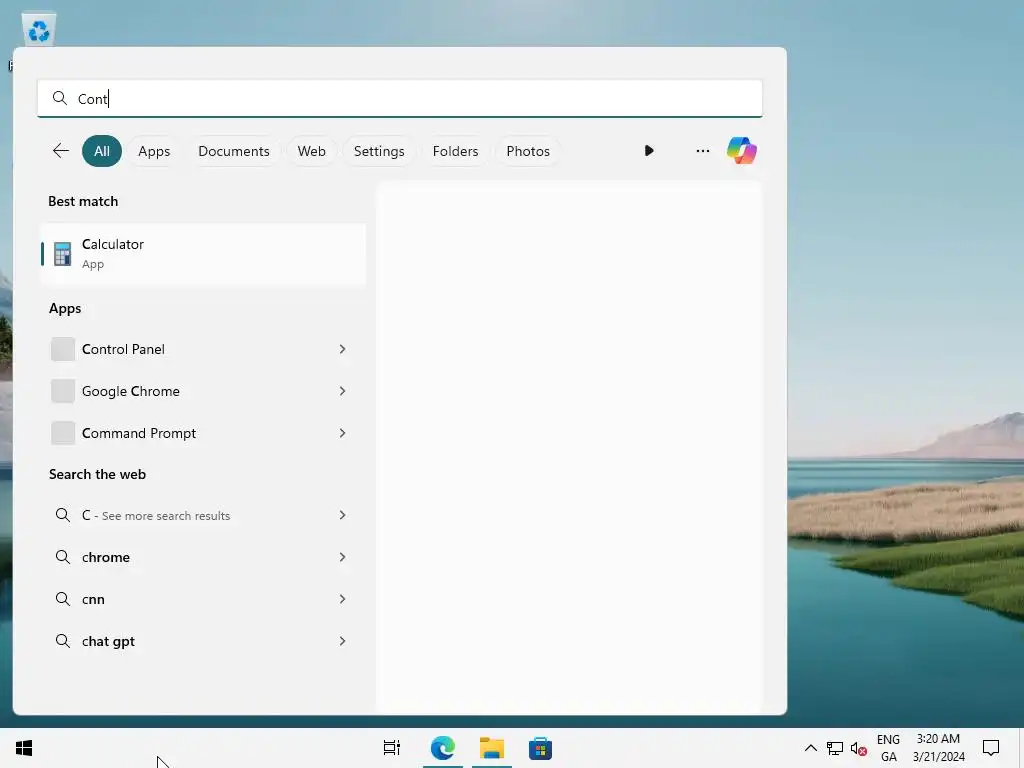Show hidden system tray icons
Screen dimensions: 1024x768
point(810,748)
